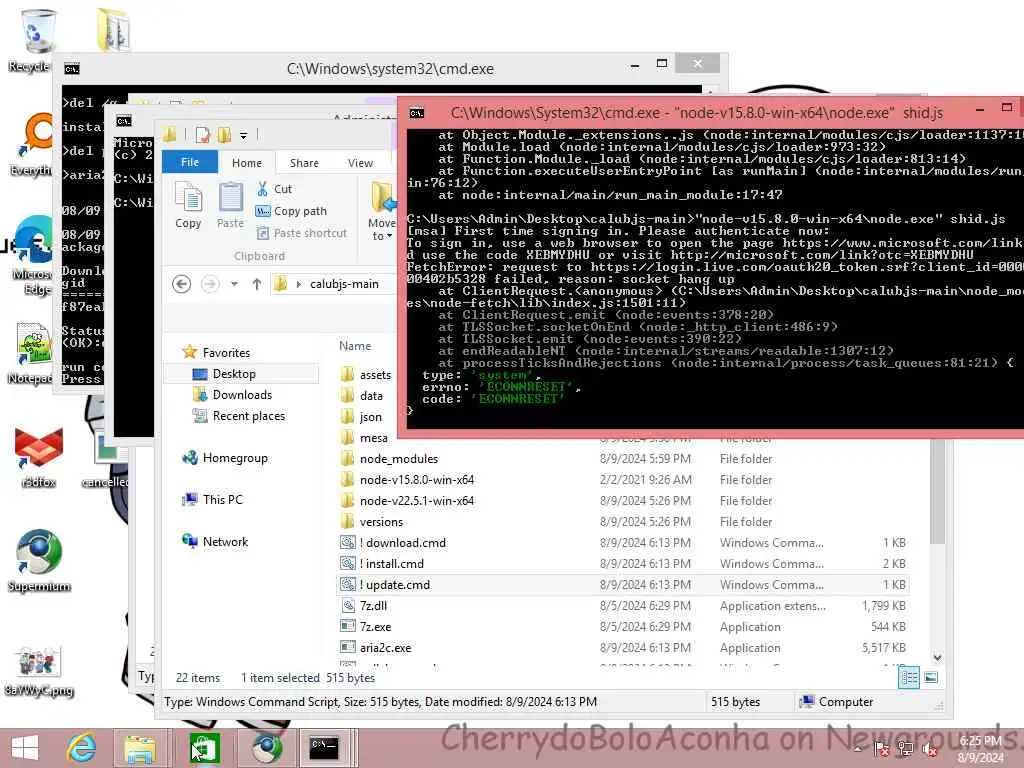Viewport: 1024px width, 768px height.
Task: Click the file list vertical scrollbar
Action: (x=938, y=492)
